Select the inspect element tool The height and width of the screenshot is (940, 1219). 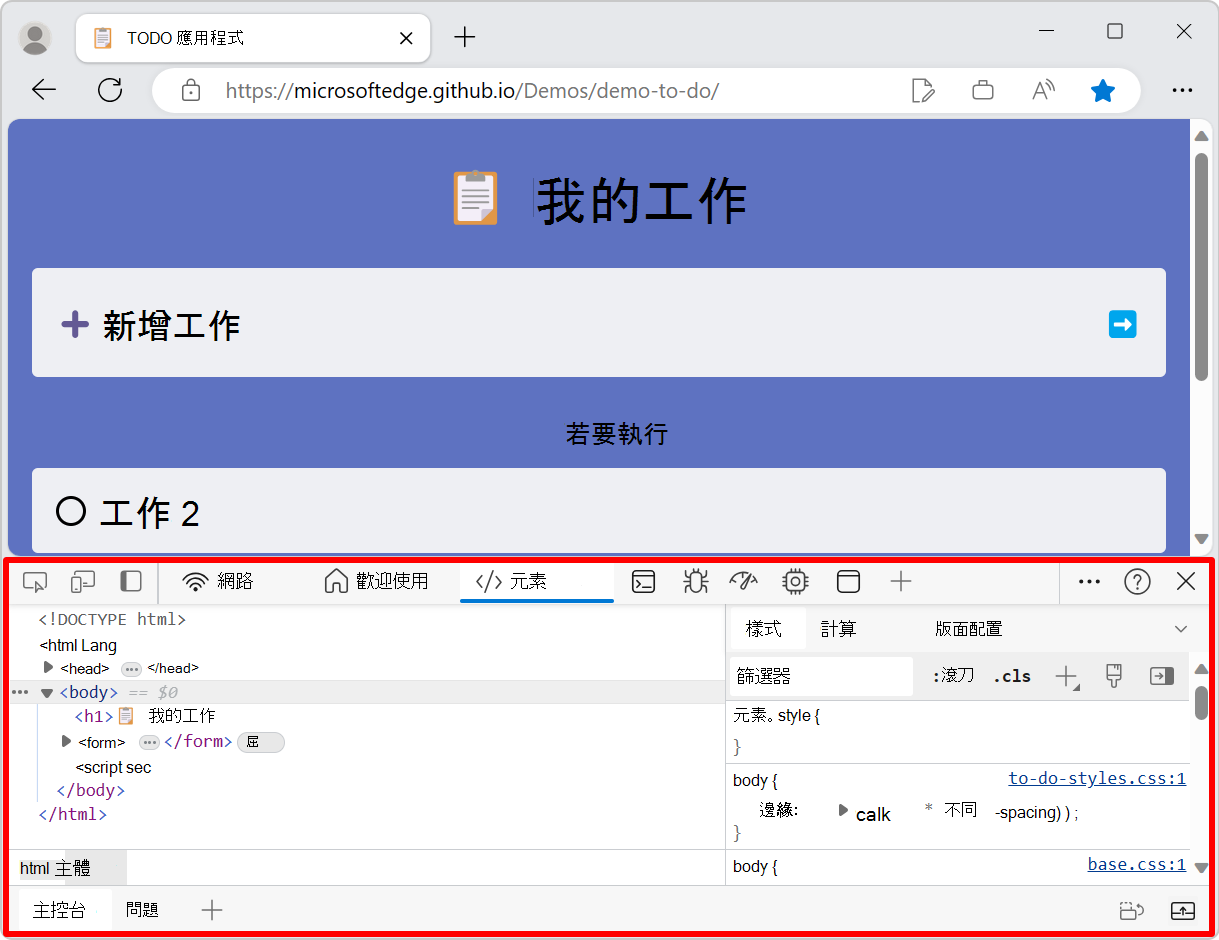pyautogui.click(x=35, y=581)
